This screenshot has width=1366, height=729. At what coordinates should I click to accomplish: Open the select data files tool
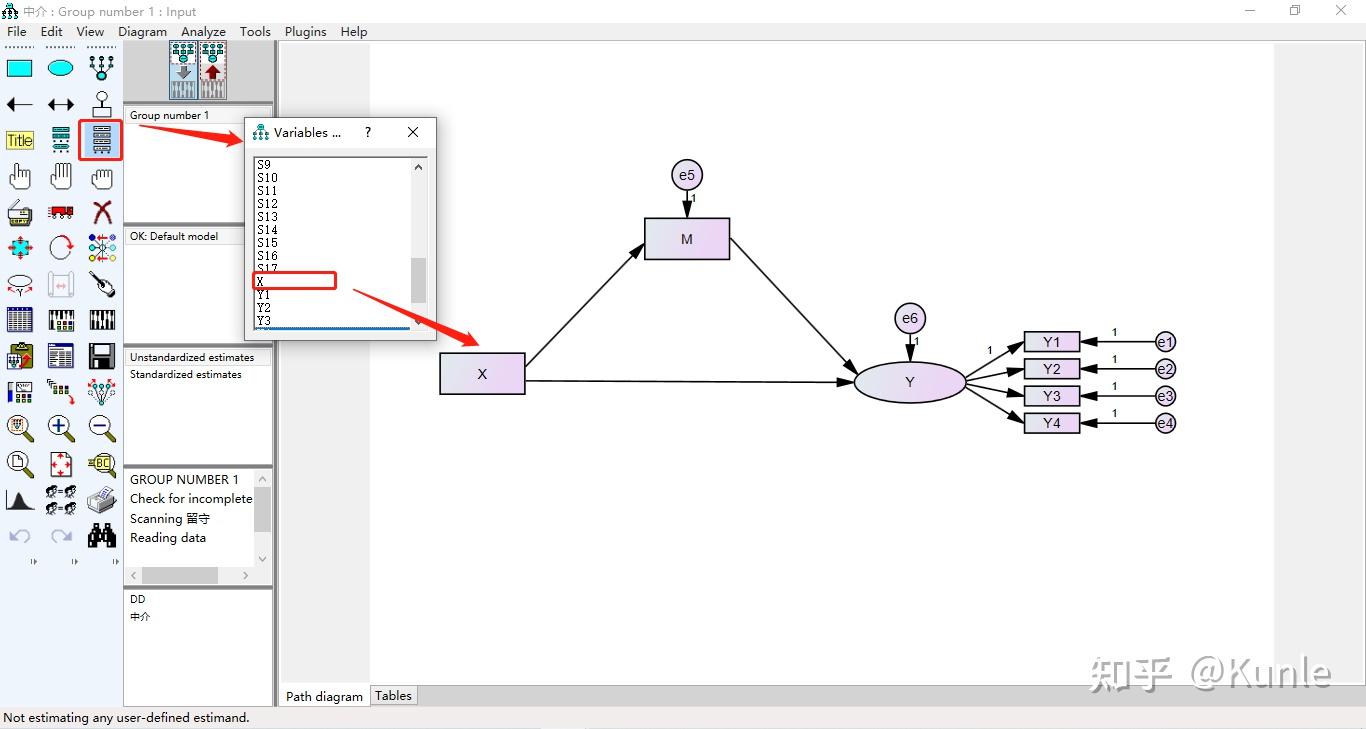20,320
